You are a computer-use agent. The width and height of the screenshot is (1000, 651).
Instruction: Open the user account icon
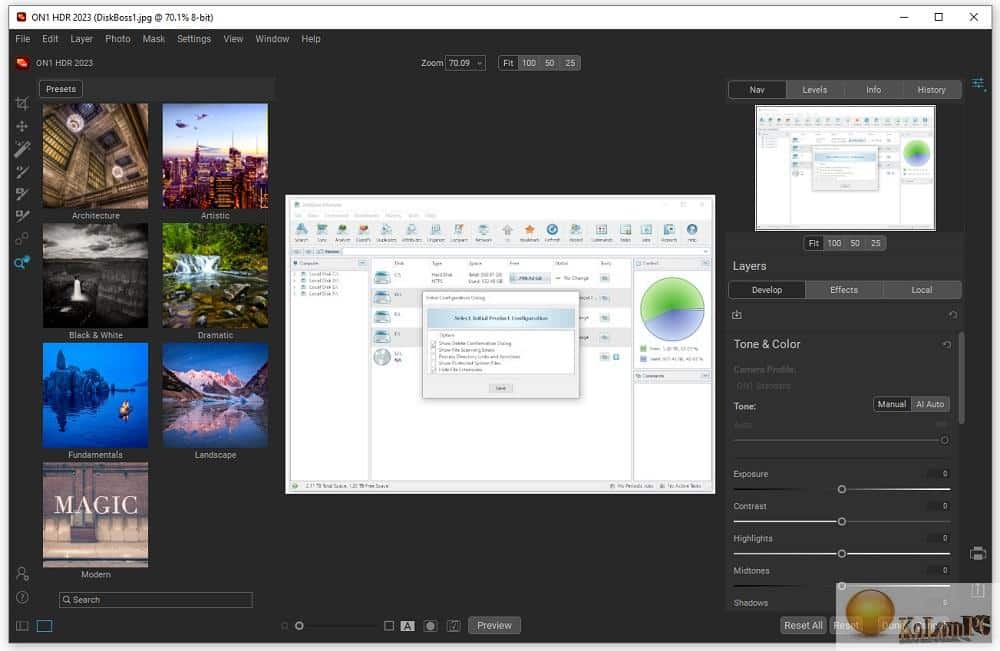point(22,574)
